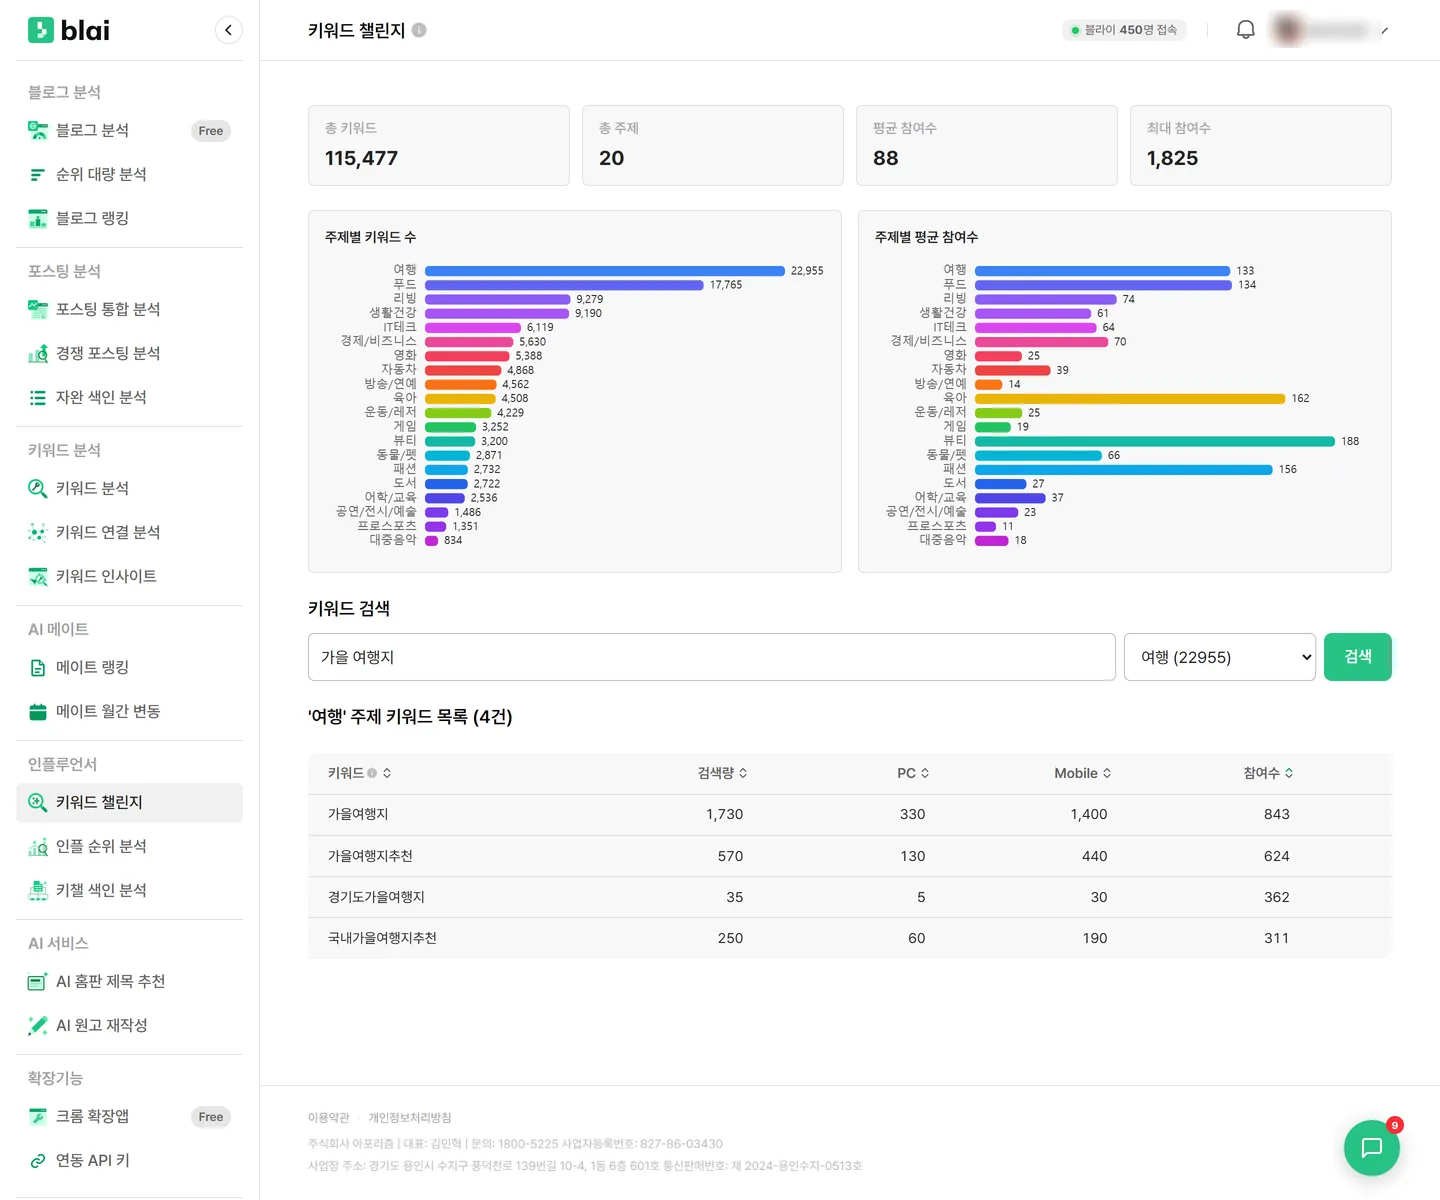Click the info icon beside 키워드 챌린지 title
Image resolution: width=1440 pixels, height=1200 pixels.
pos(419,30)
